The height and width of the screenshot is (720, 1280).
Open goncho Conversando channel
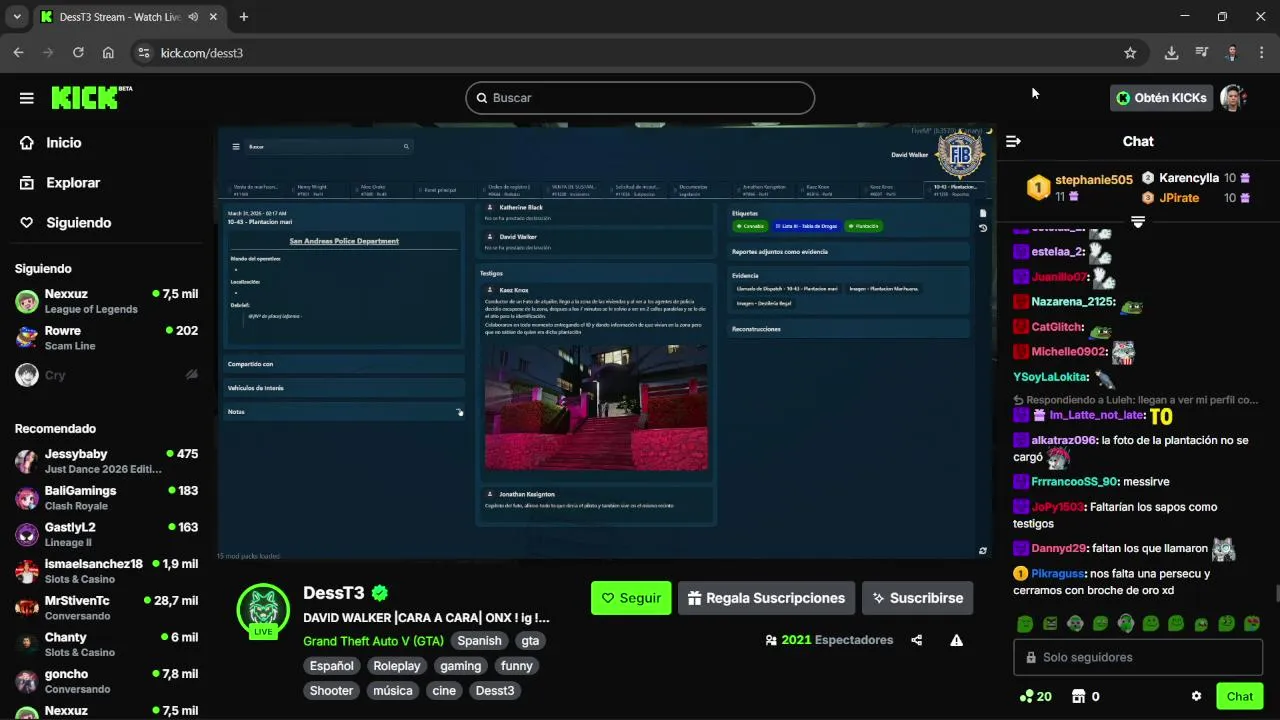click(107, 681)
